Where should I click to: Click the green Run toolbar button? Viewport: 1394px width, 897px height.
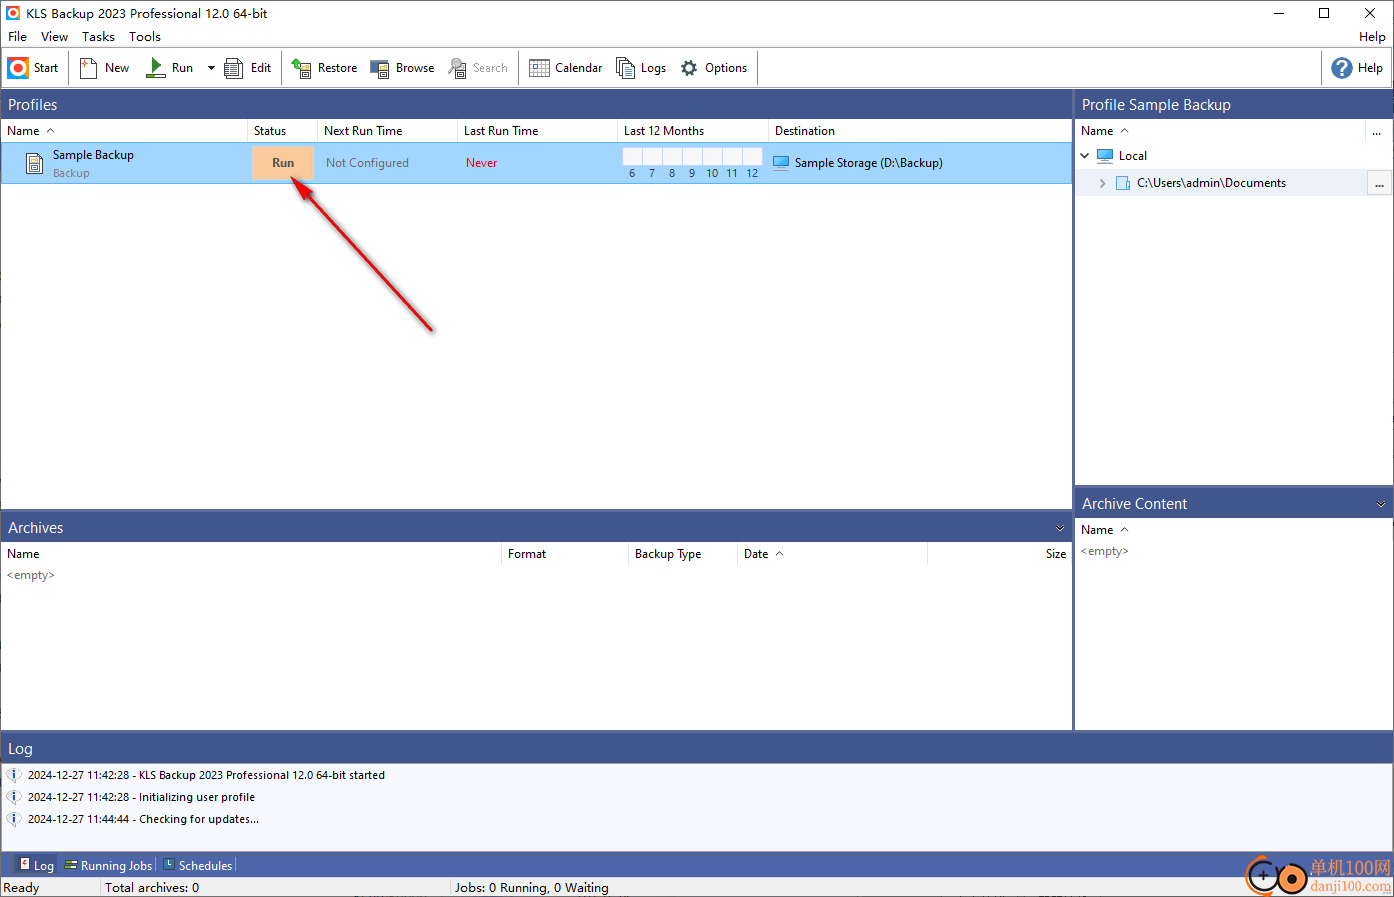point(170,68)
